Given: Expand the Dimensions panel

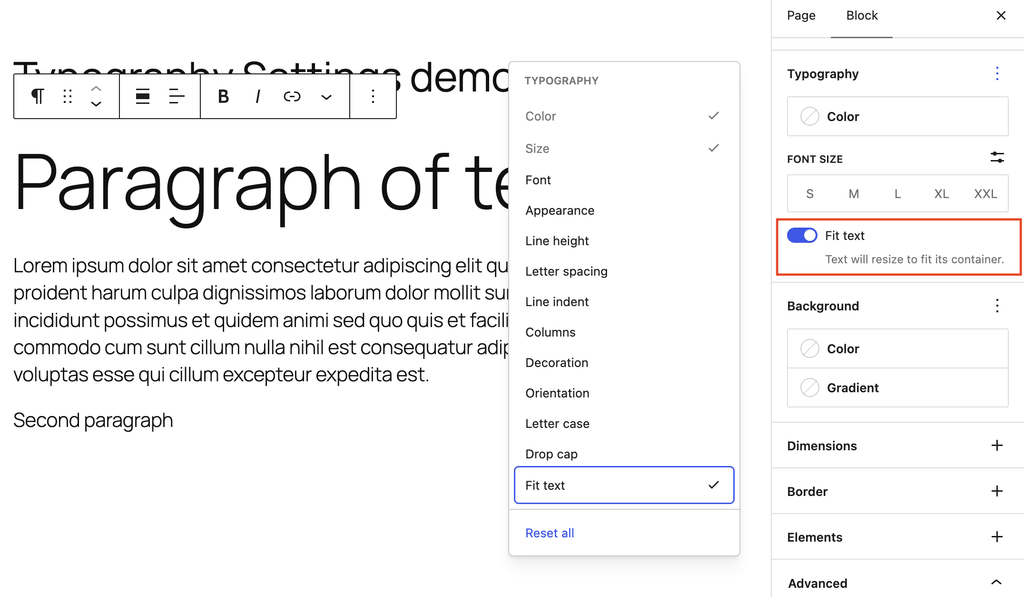Looking at the screenshot, I should coord(897,445).
